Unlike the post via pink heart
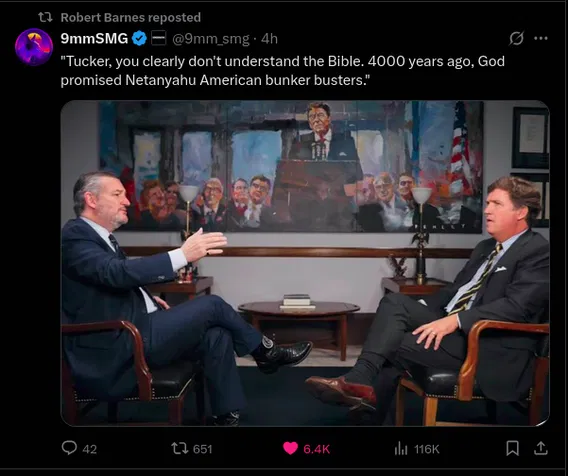 pos(291,448)
